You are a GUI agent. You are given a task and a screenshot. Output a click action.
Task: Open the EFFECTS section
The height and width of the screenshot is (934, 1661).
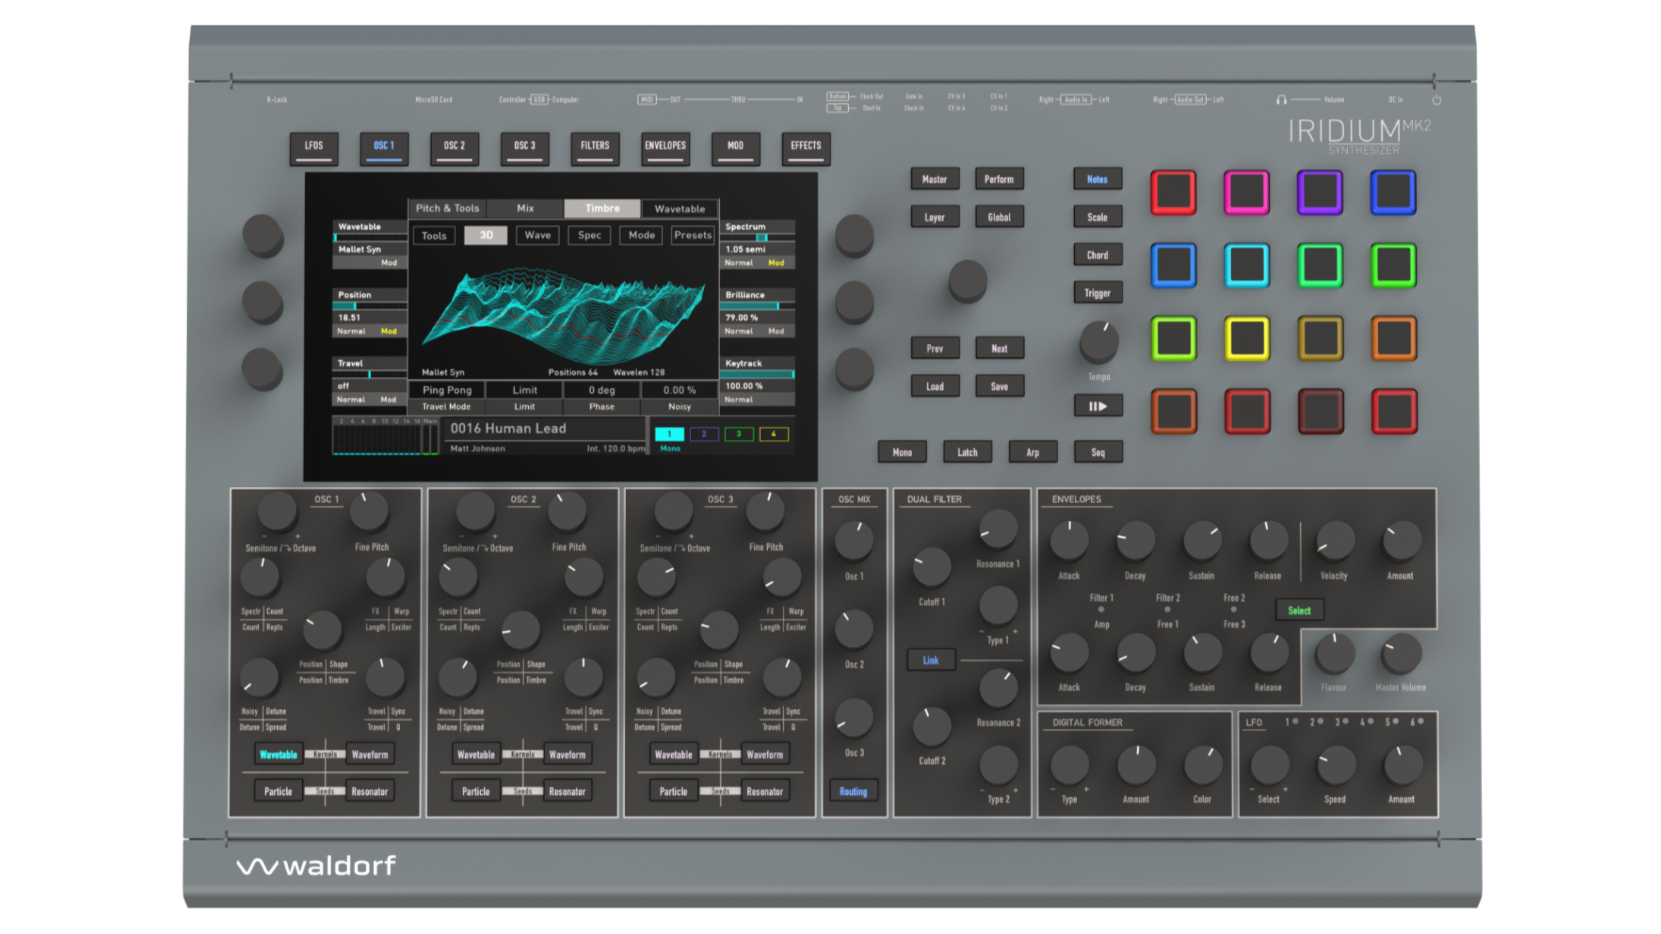coord(805,147)
